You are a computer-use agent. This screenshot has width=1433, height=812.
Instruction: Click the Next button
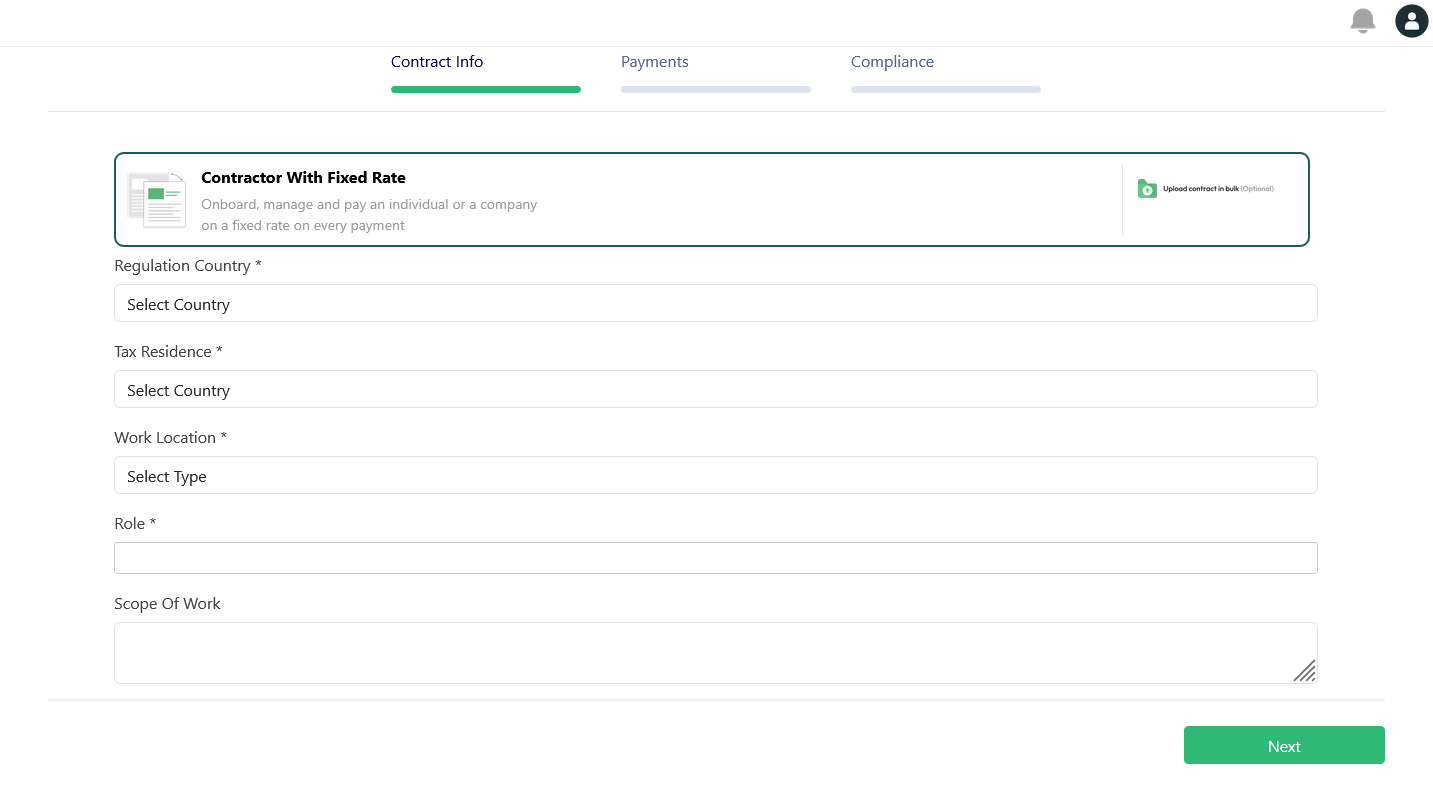point(1284,745)
